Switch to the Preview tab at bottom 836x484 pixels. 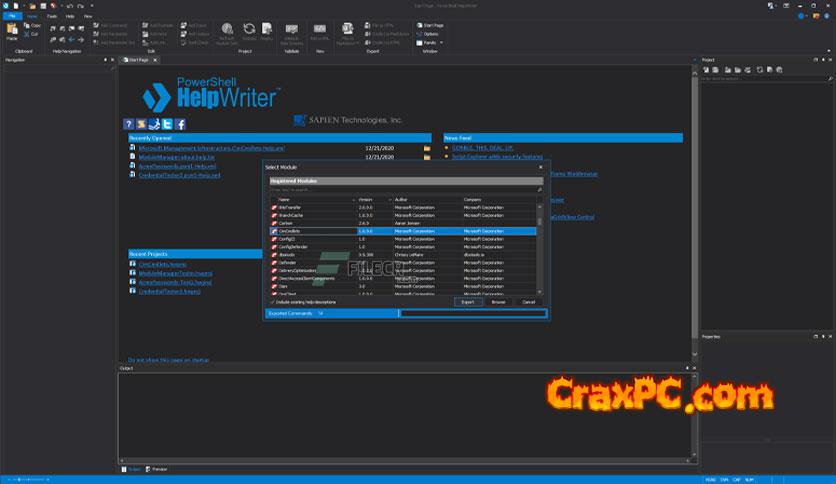click(x=159, y=468)
